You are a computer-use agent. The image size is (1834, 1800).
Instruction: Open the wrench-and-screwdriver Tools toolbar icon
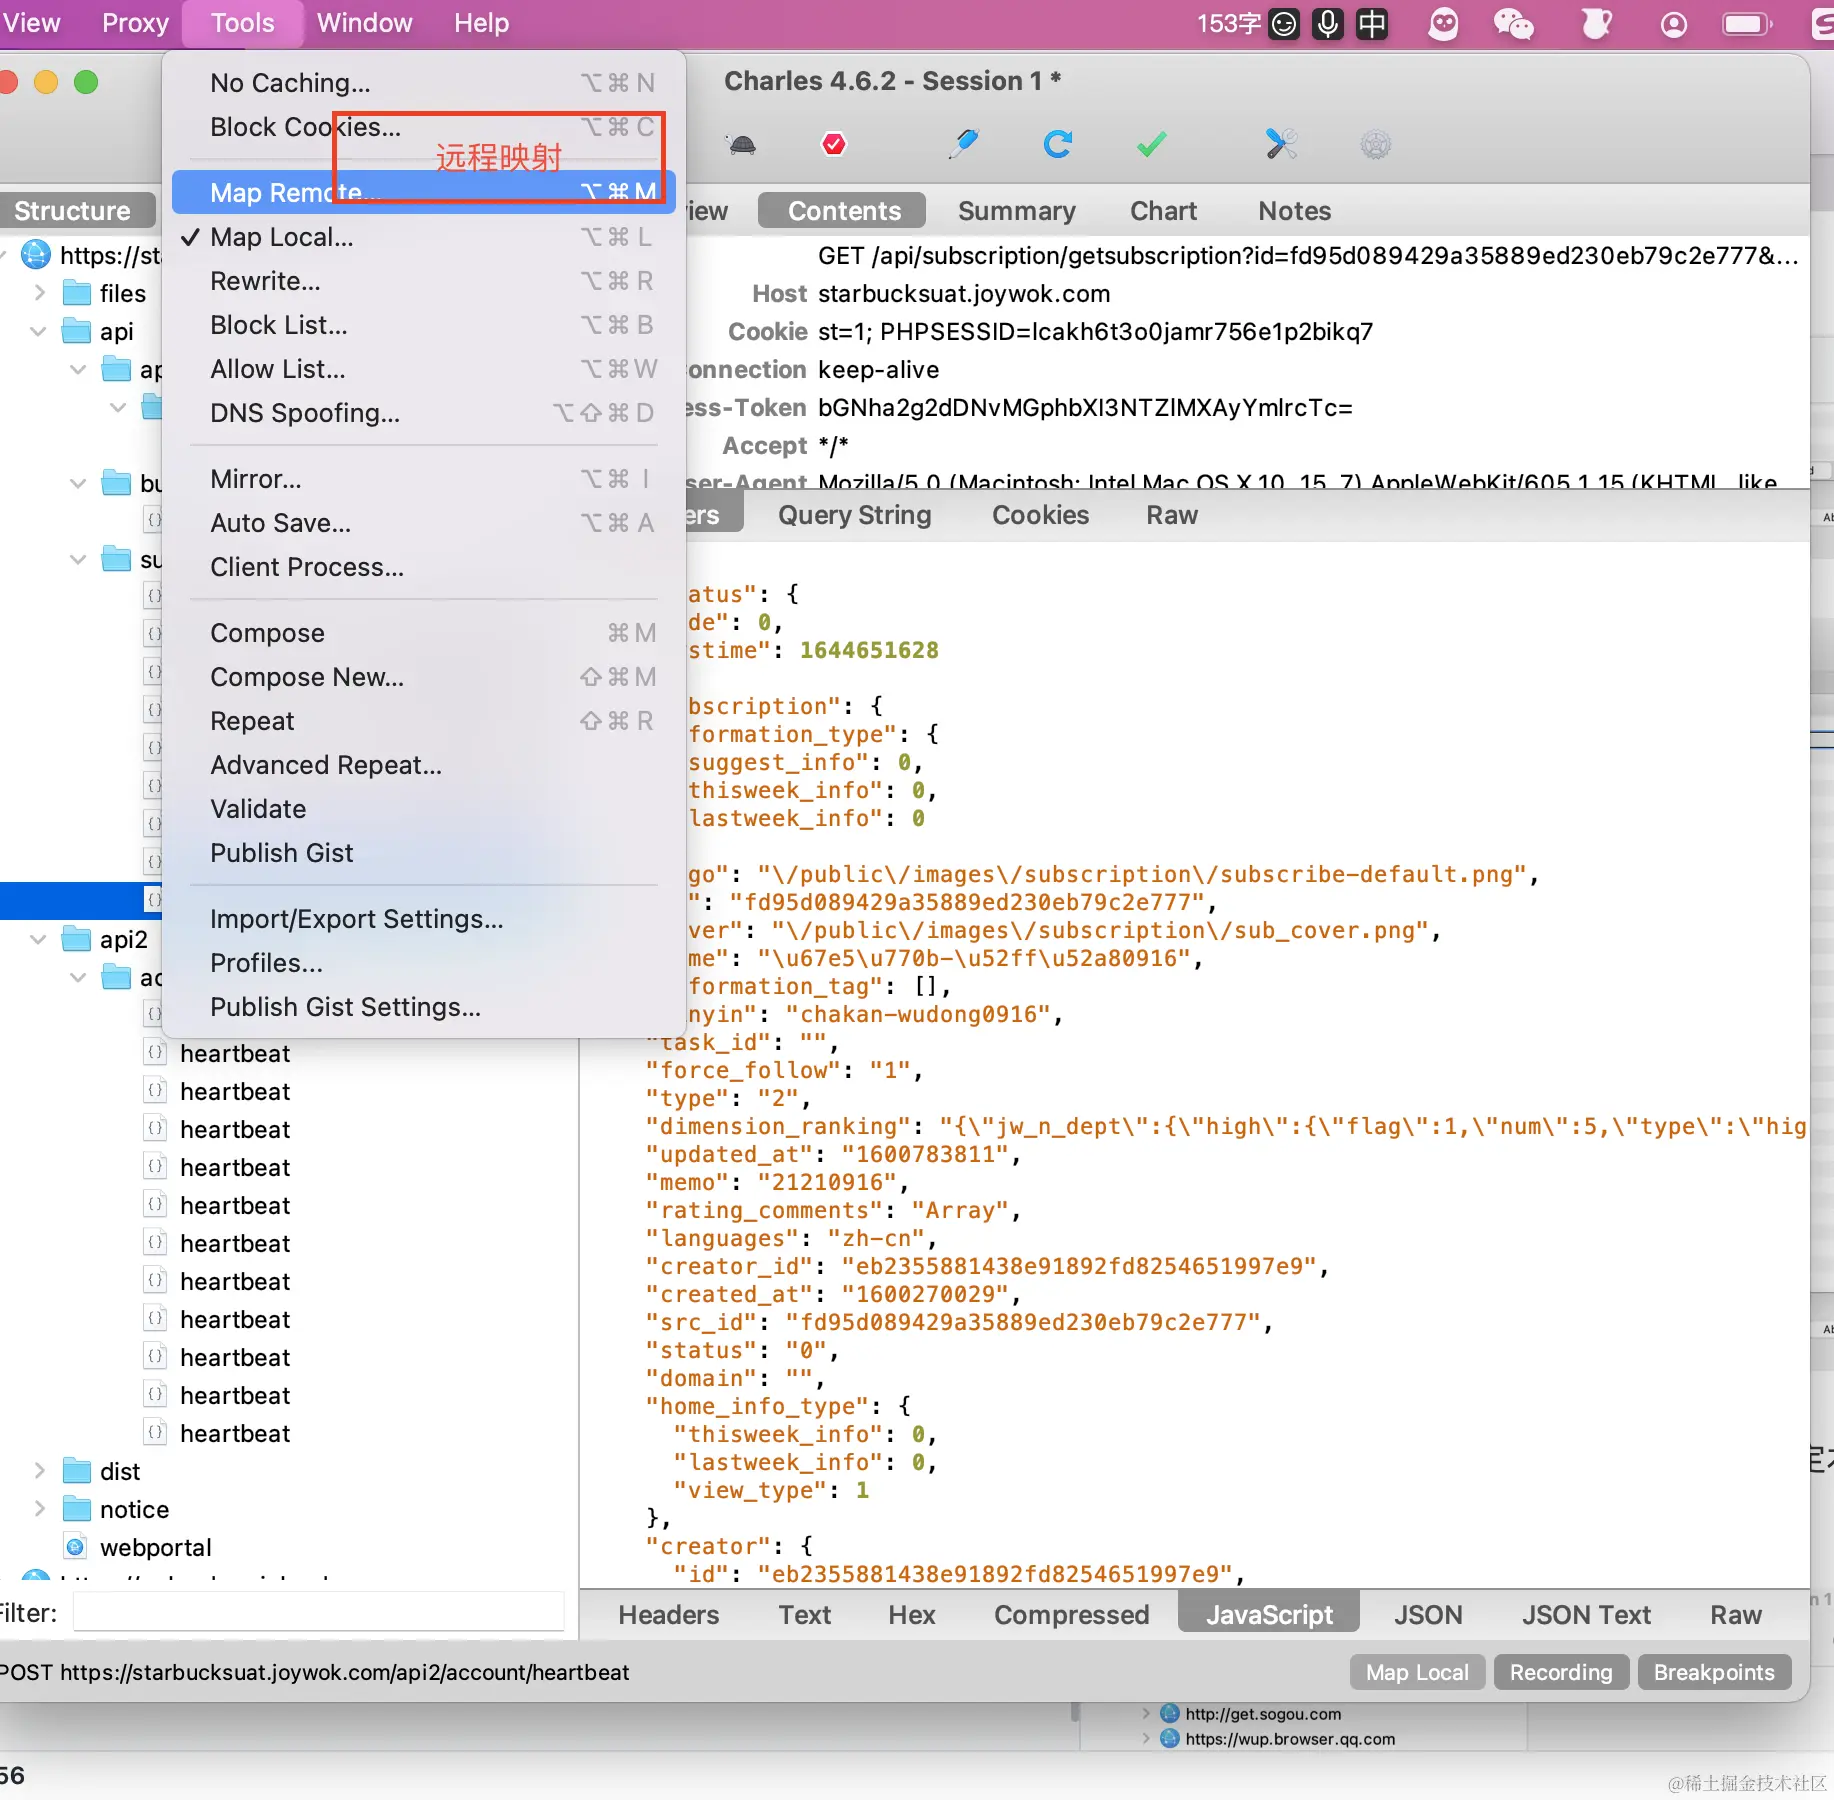tap(1281, 144)
